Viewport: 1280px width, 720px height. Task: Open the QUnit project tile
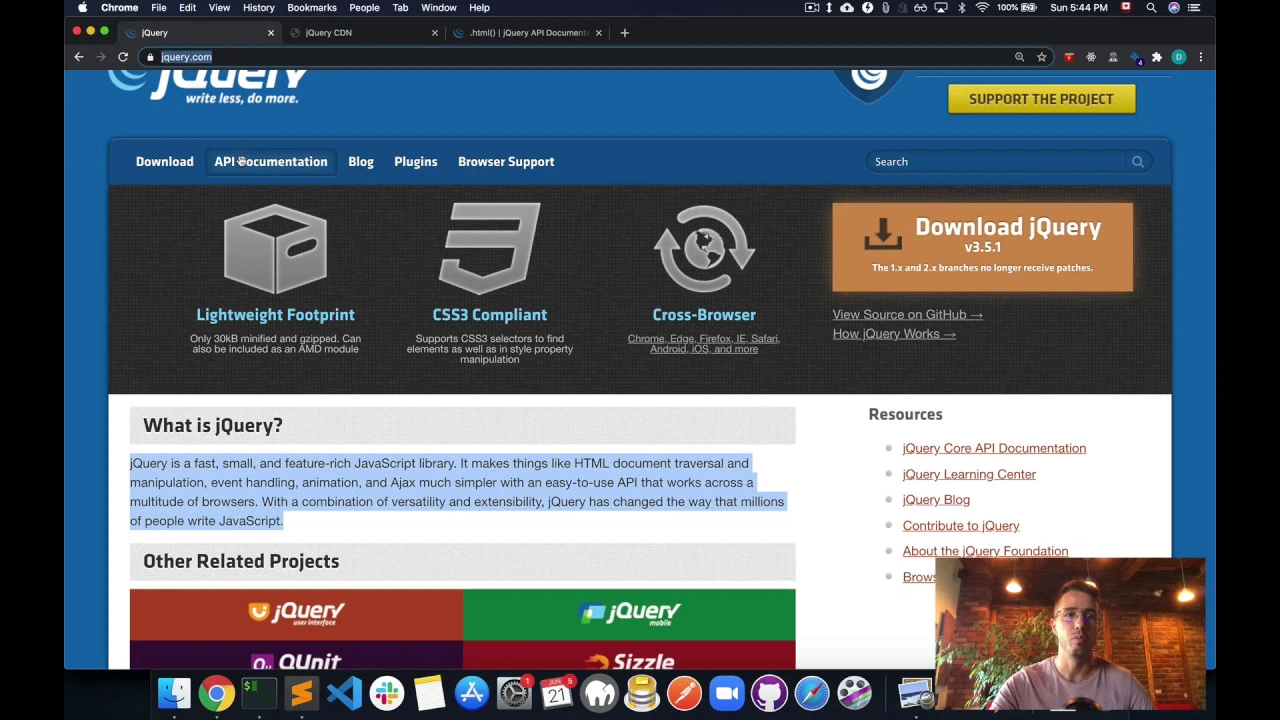pyautogui.click(x=296, y=655)
